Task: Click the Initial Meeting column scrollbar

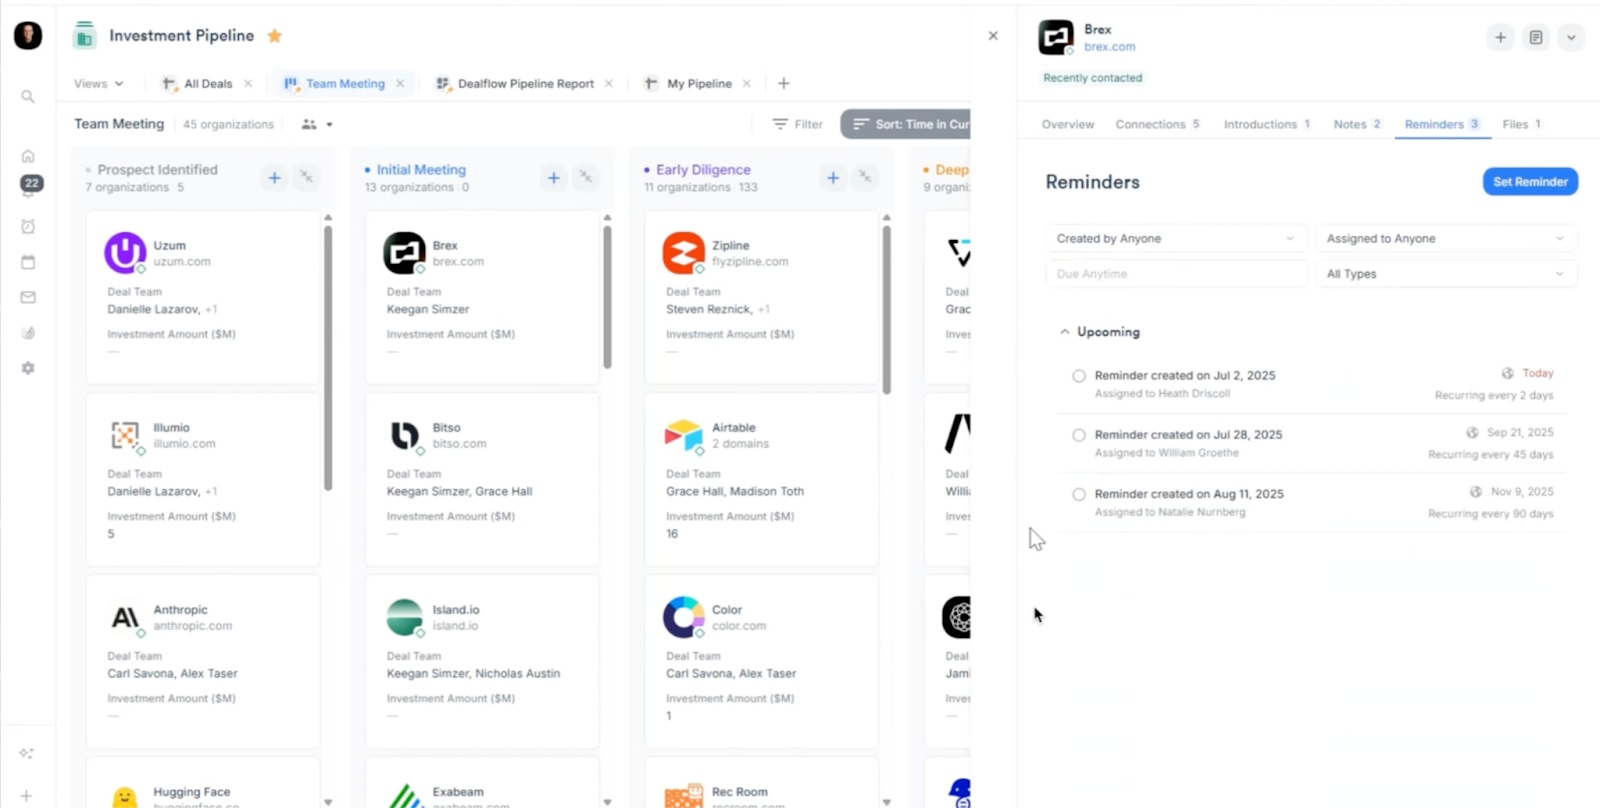Action: 607,297
